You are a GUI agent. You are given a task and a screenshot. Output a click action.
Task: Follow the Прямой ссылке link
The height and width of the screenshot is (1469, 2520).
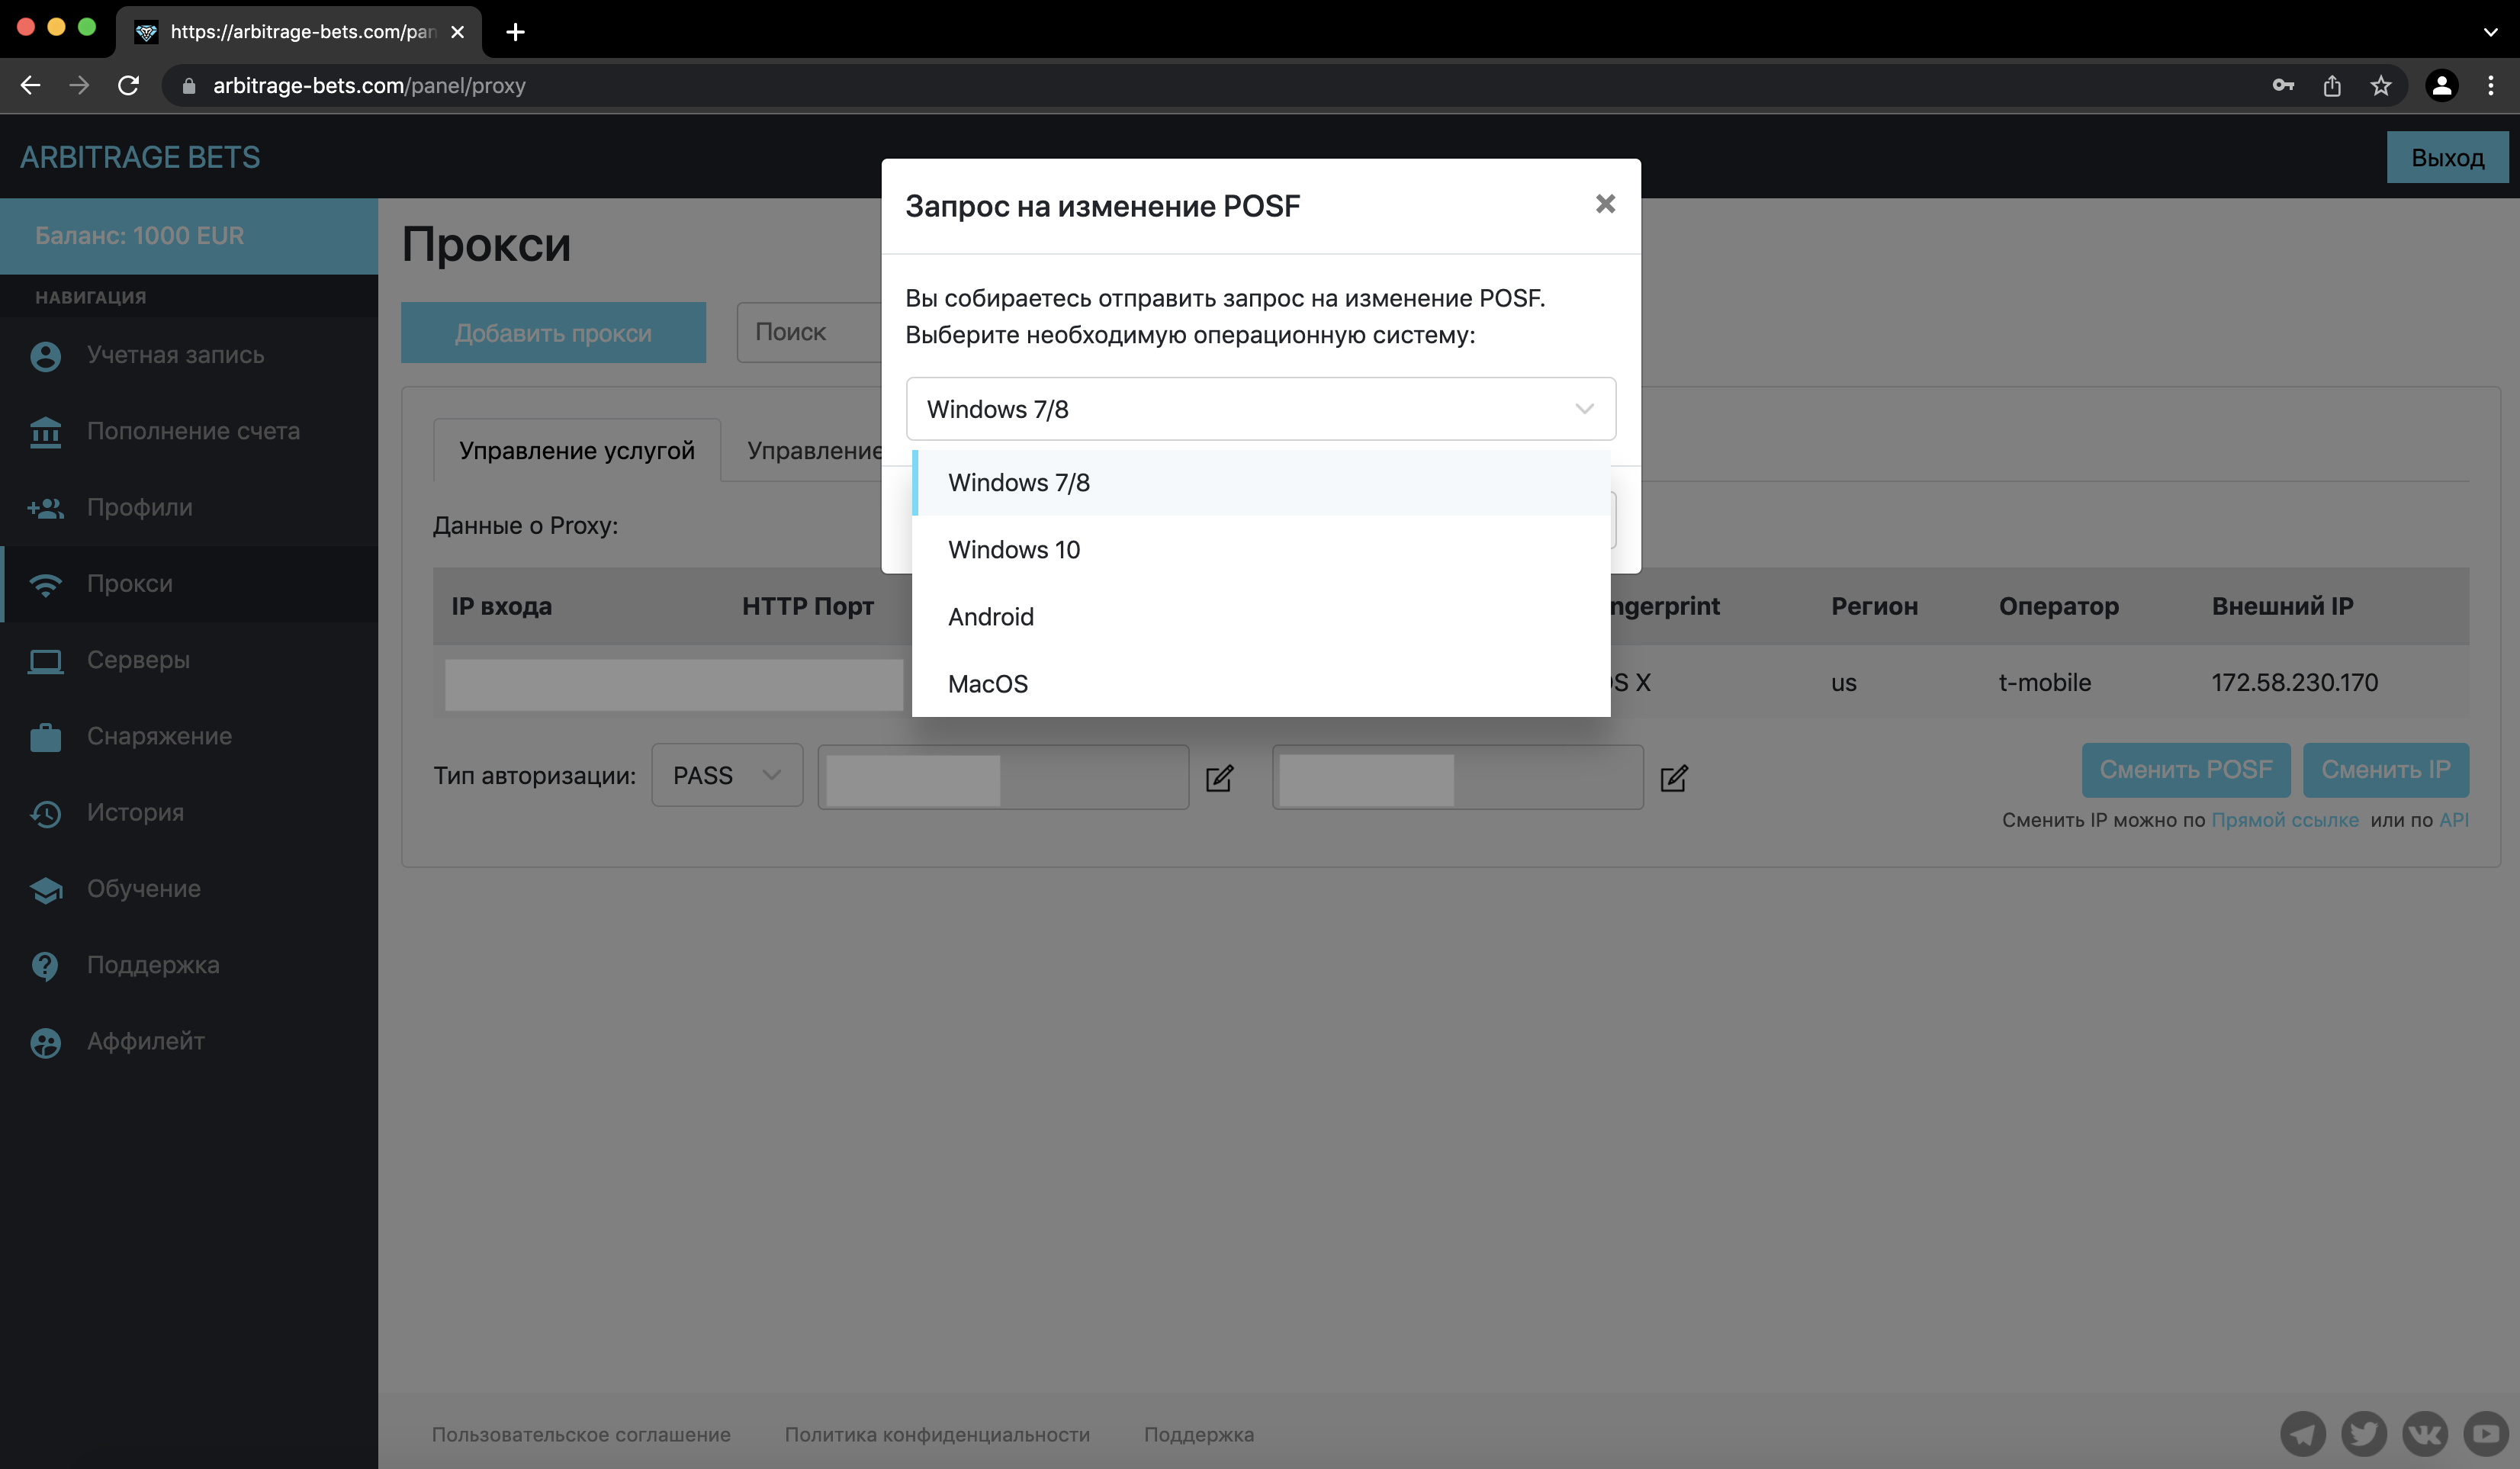[x=2284, y=820]
